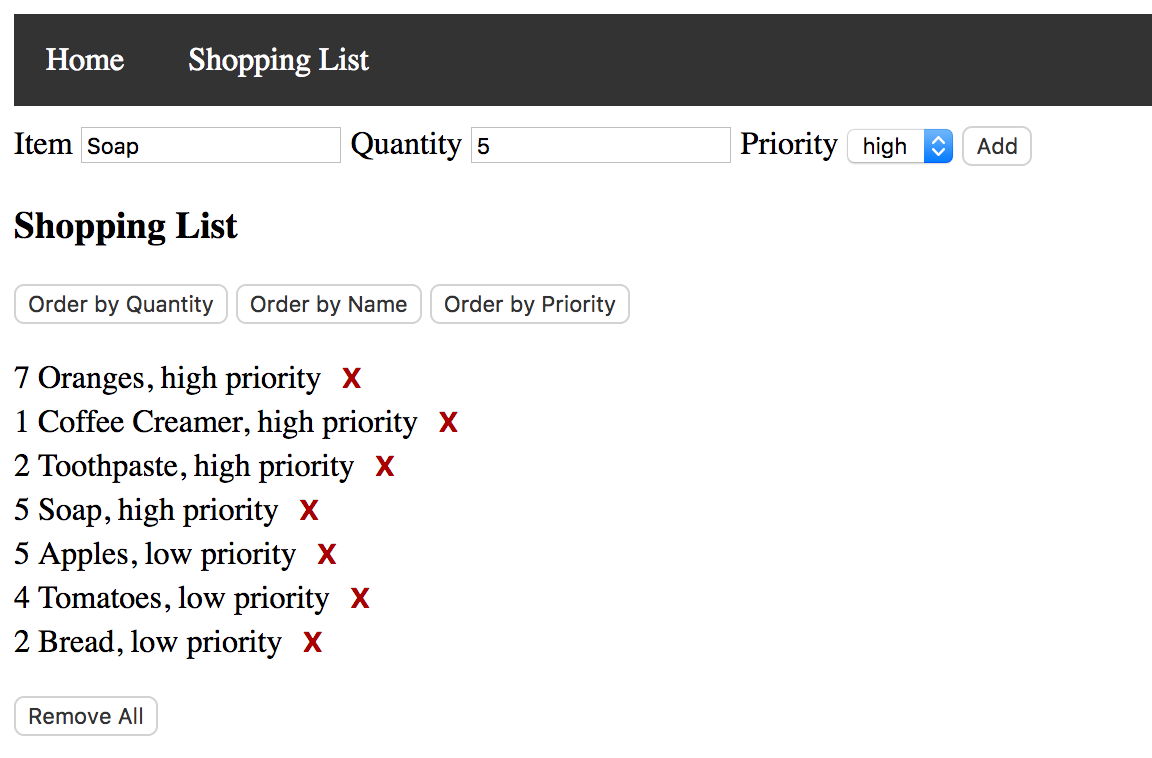The height and width of the screenshot is (758, 1152).
Task: Click red X next to Tomatoes
Action: 360,599
